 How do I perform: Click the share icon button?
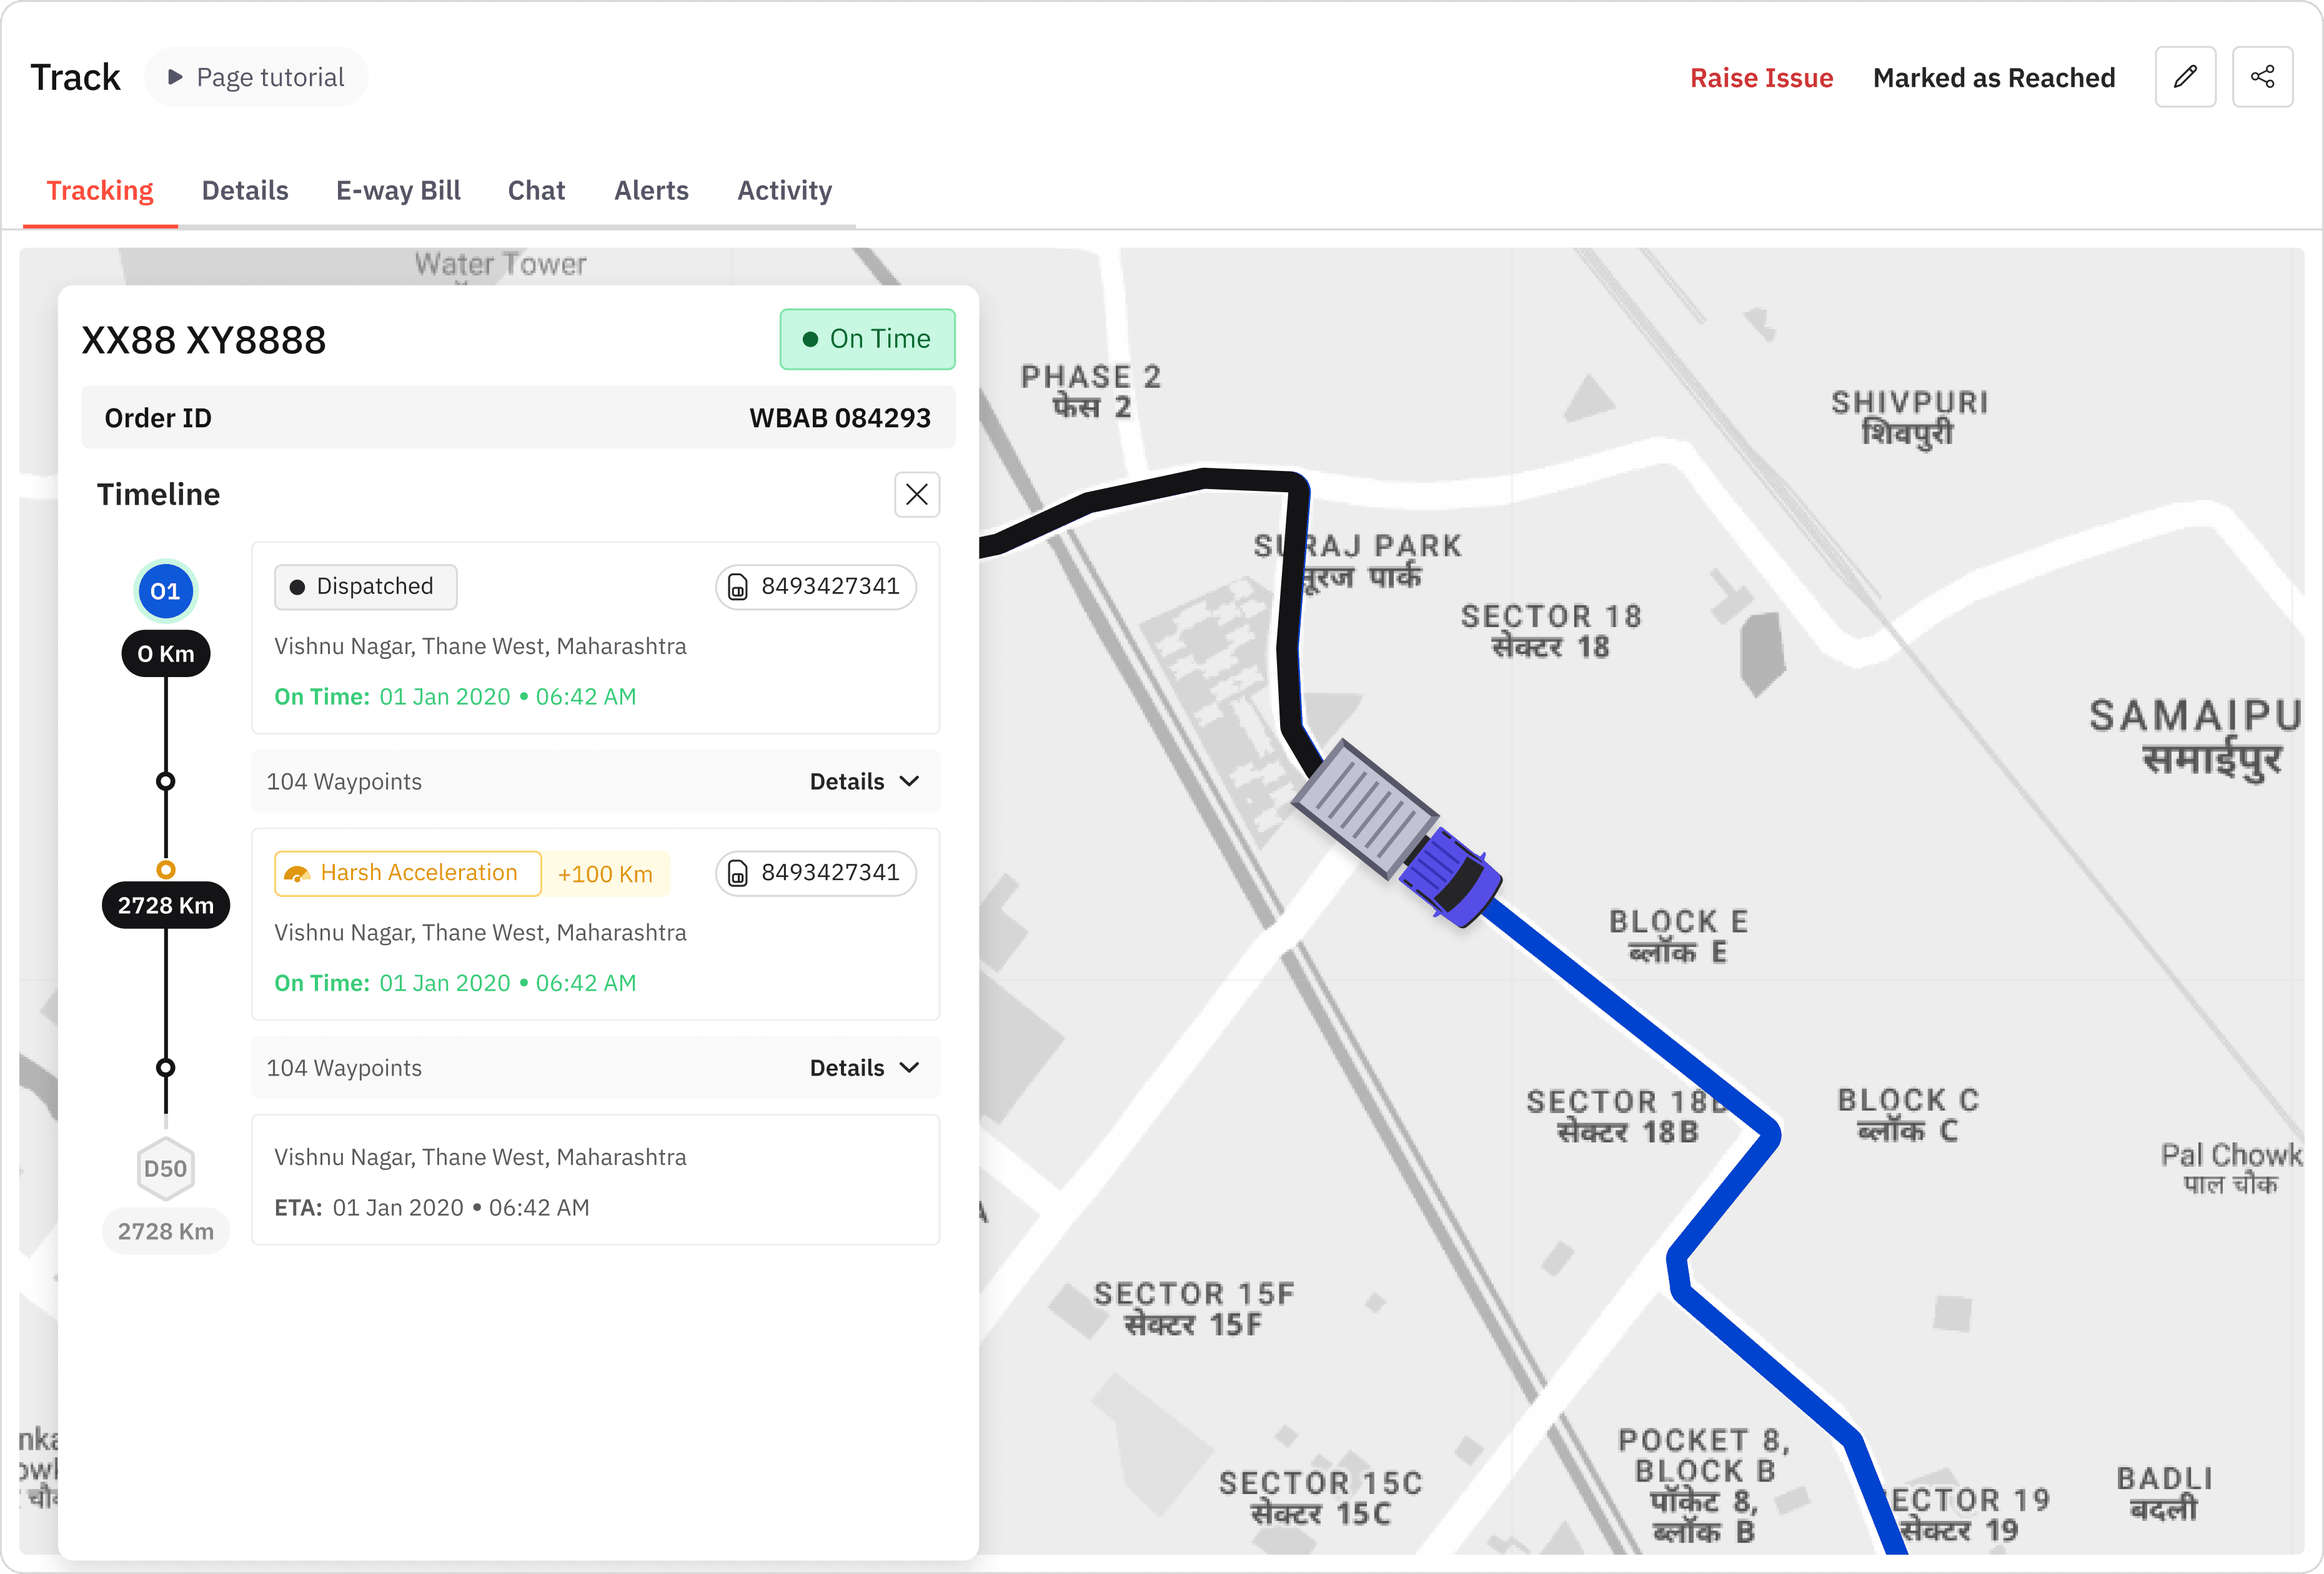[2262, 77]
